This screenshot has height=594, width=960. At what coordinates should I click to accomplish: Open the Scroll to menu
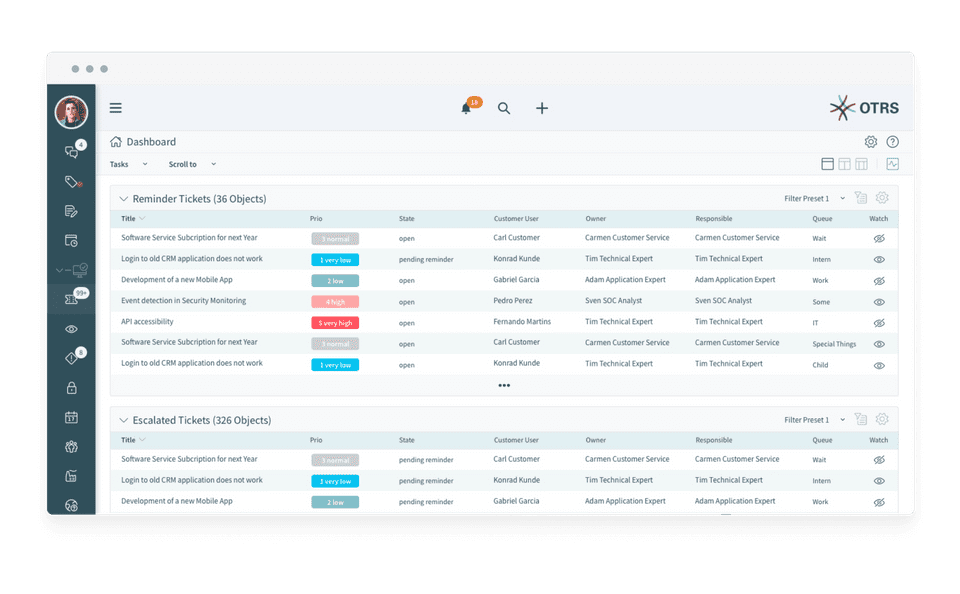point(191,164)
